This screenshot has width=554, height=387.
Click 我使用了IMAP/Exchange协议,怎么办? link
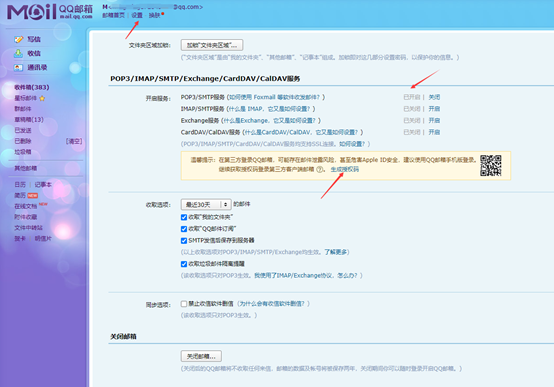(306, 275)
